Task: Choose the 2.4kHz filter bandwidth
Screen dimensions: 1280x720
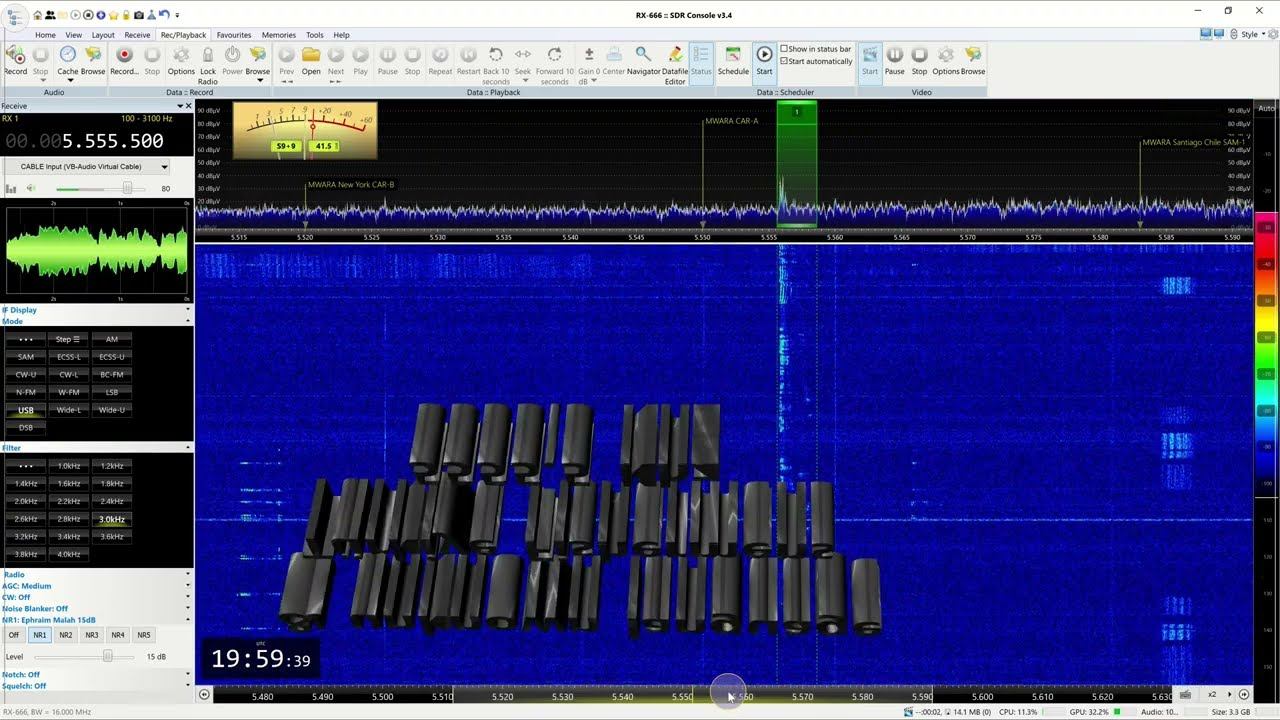Action: [112, 501]
